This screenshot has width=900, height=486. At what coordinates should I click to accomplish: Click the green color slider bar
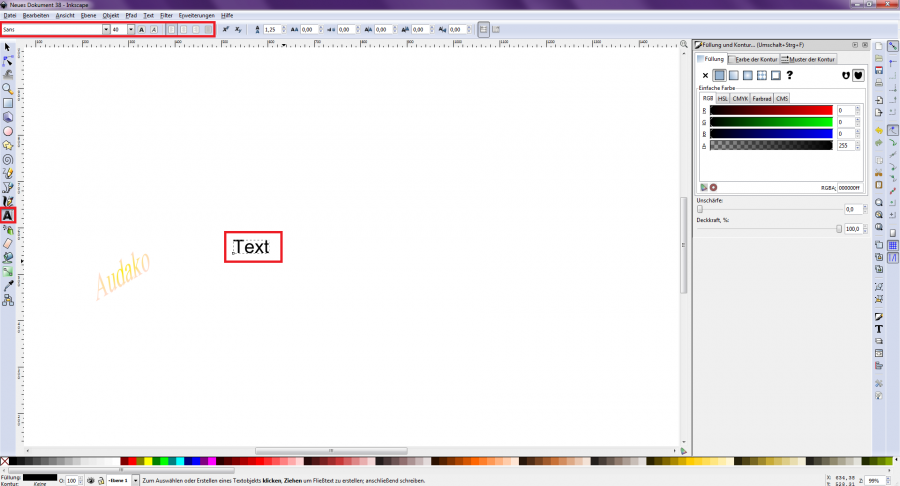(x=770, y=122)
